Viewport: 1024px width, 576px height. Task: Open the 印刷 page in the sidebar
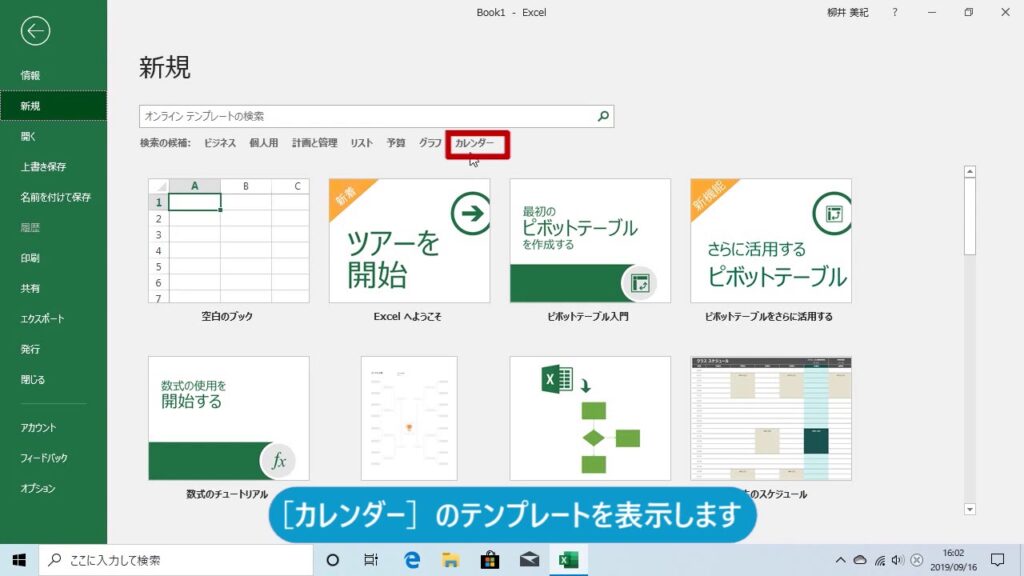pos(31,258)
